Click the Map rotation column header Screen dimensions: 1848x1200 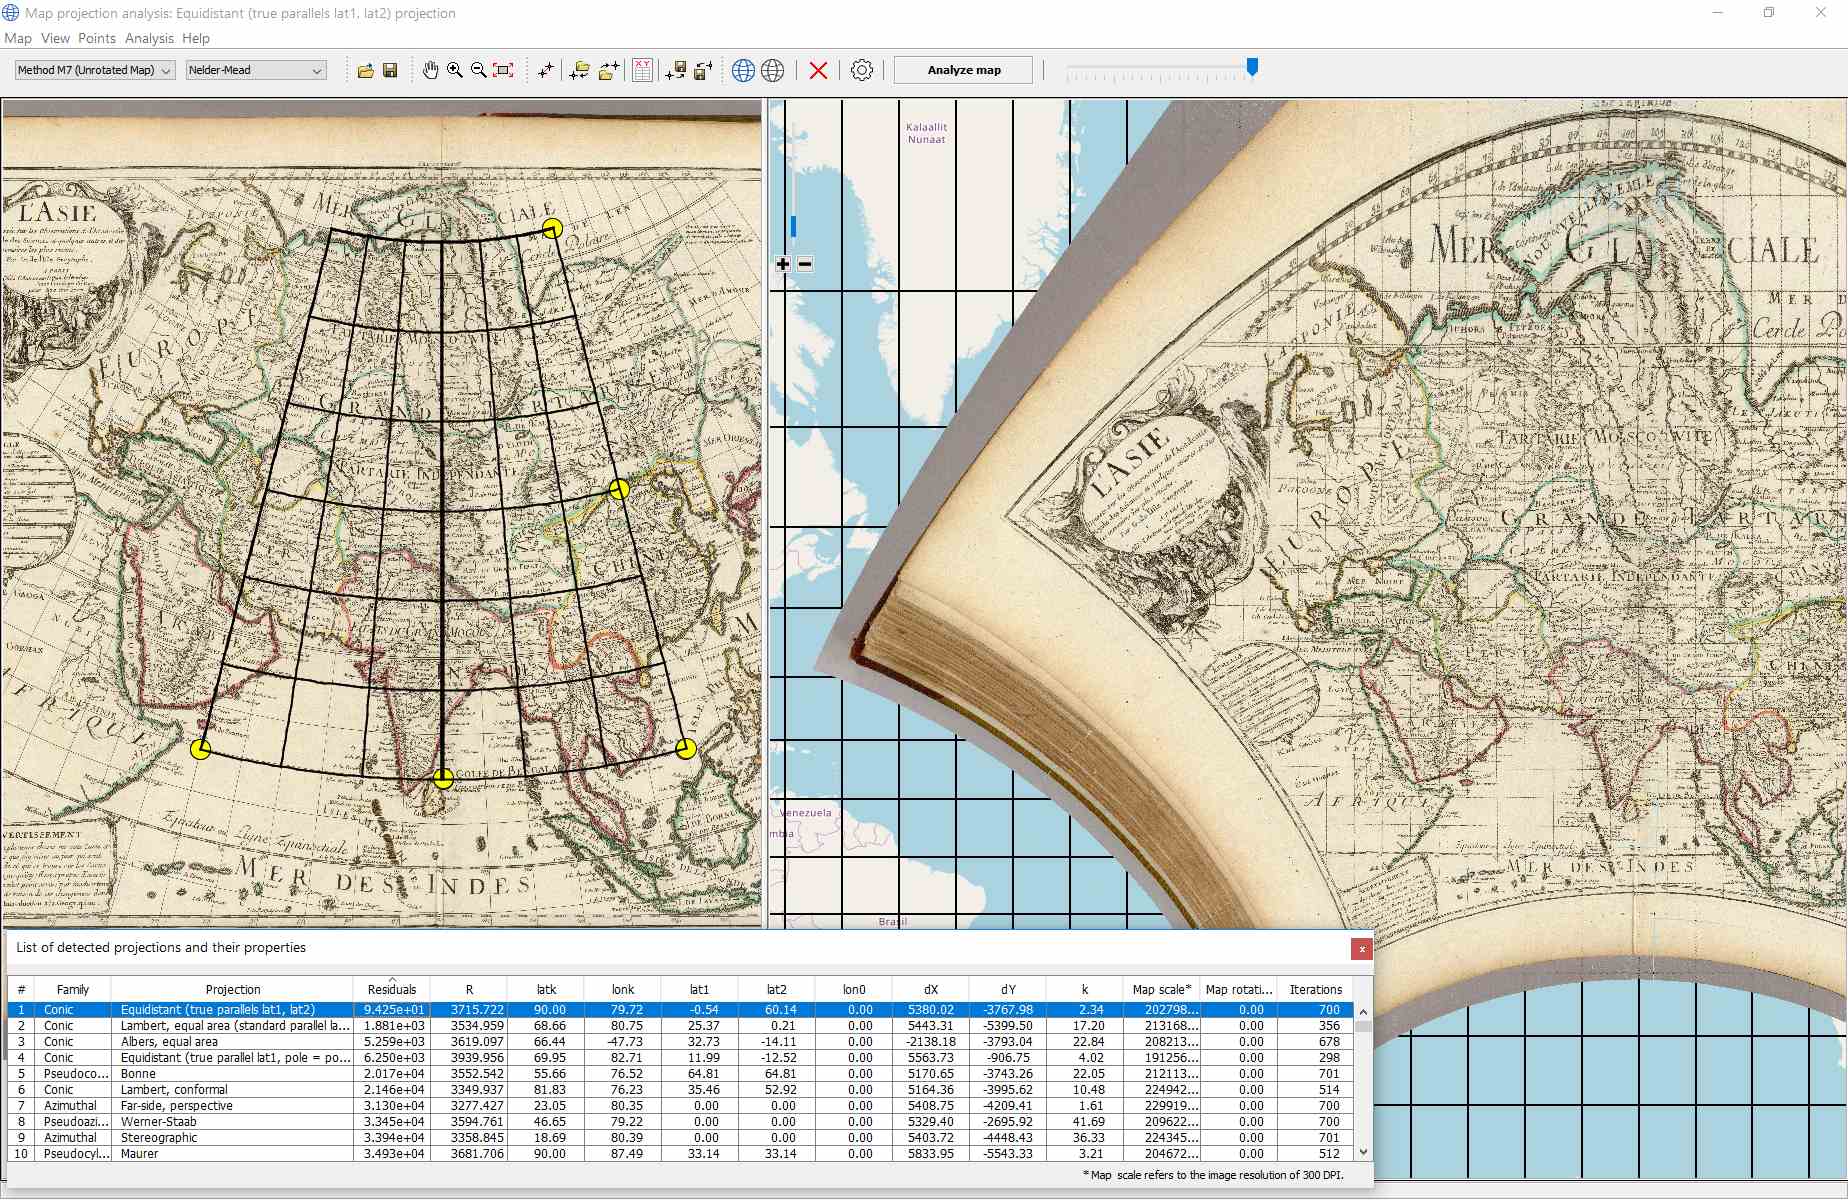click(1239, 989)
